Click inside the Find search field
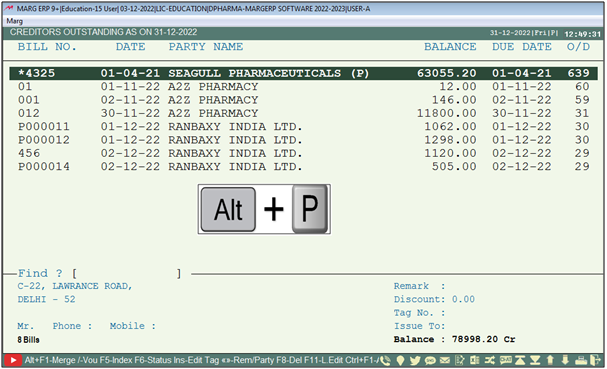607x369 pixels. (128, 273)
